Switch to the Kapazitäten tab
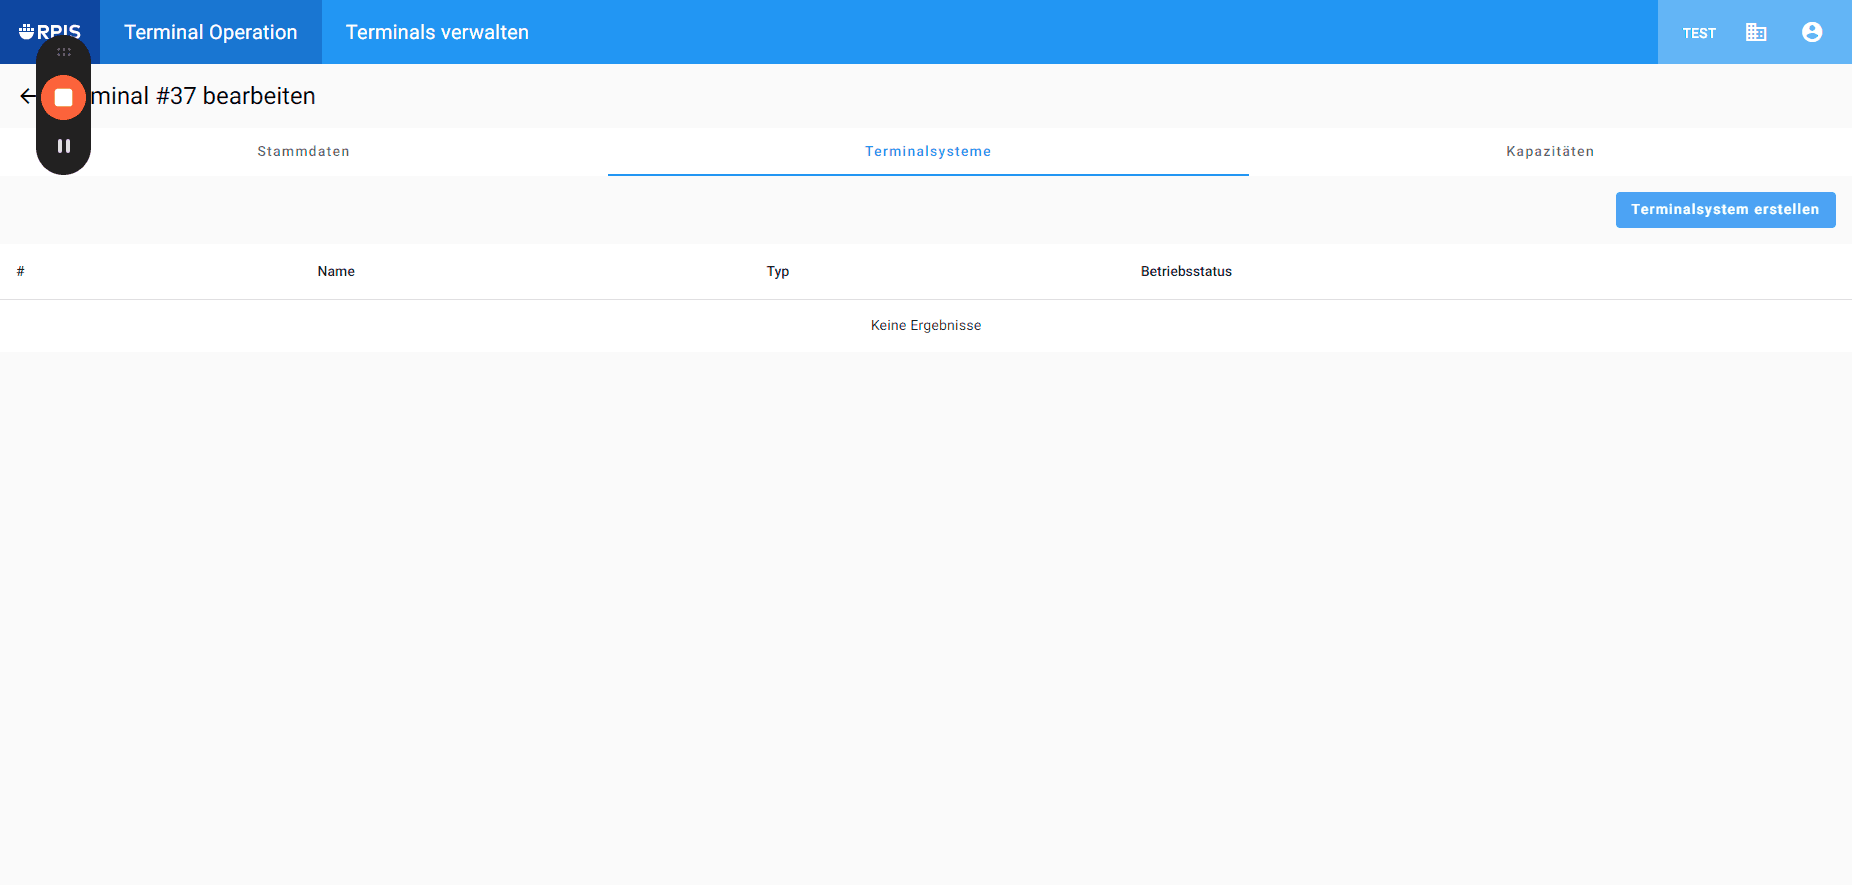The width and height of the screenshot is (1852, 885). [1550, 151]
